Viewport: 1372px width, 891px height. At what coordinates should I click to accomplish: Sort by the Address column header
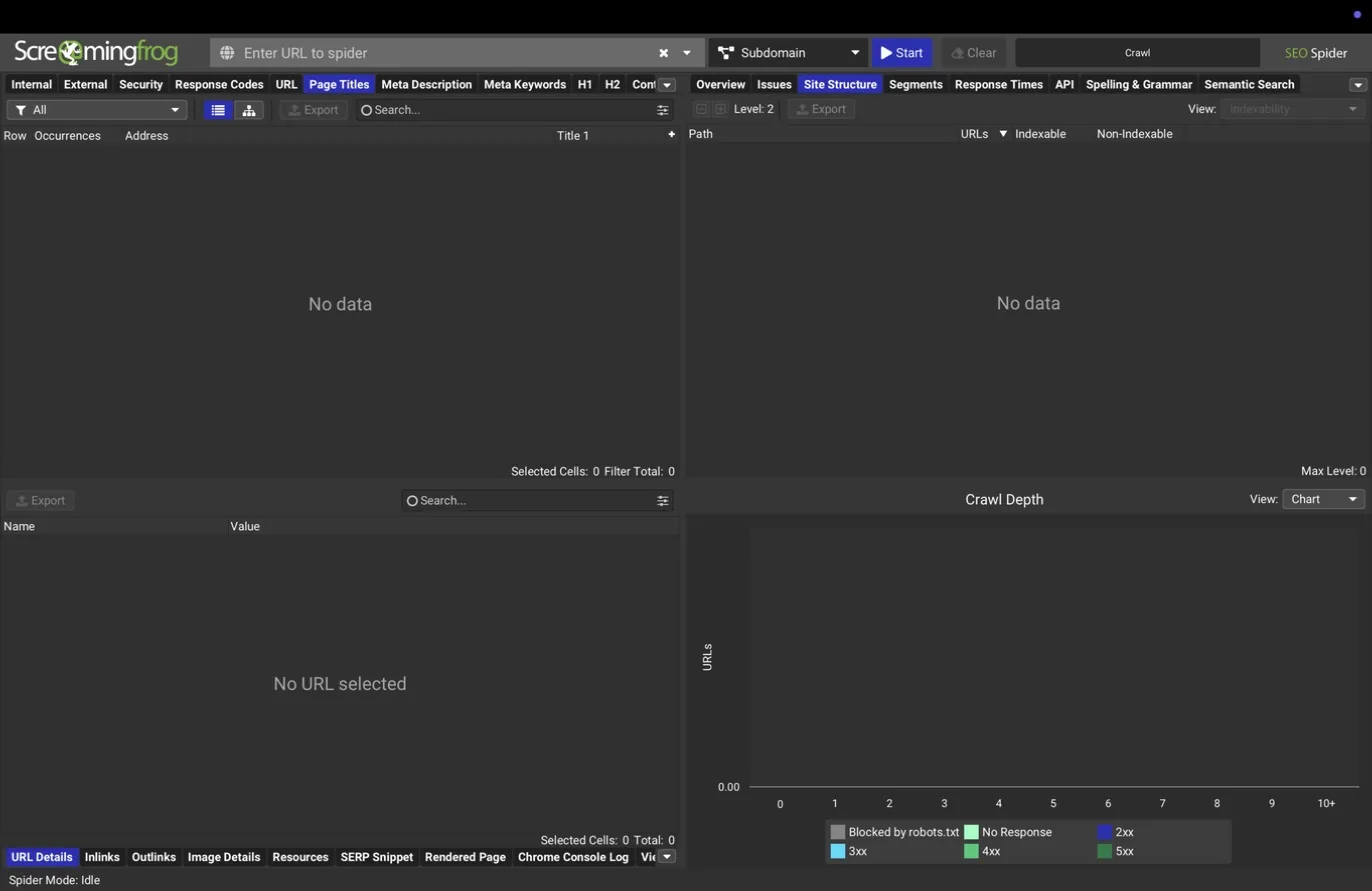pos(147,136)
